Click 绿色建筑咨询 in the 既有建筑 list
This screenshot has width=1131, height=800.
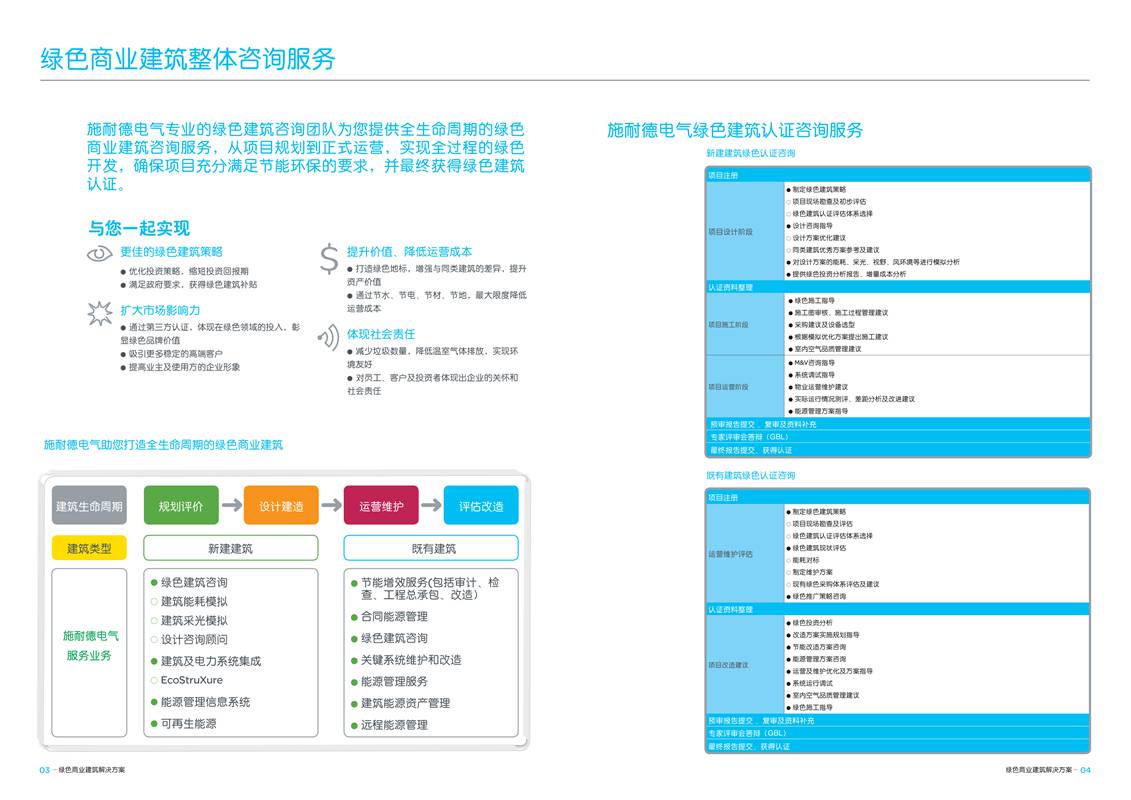pyautogui.click(x=390, y=638)
